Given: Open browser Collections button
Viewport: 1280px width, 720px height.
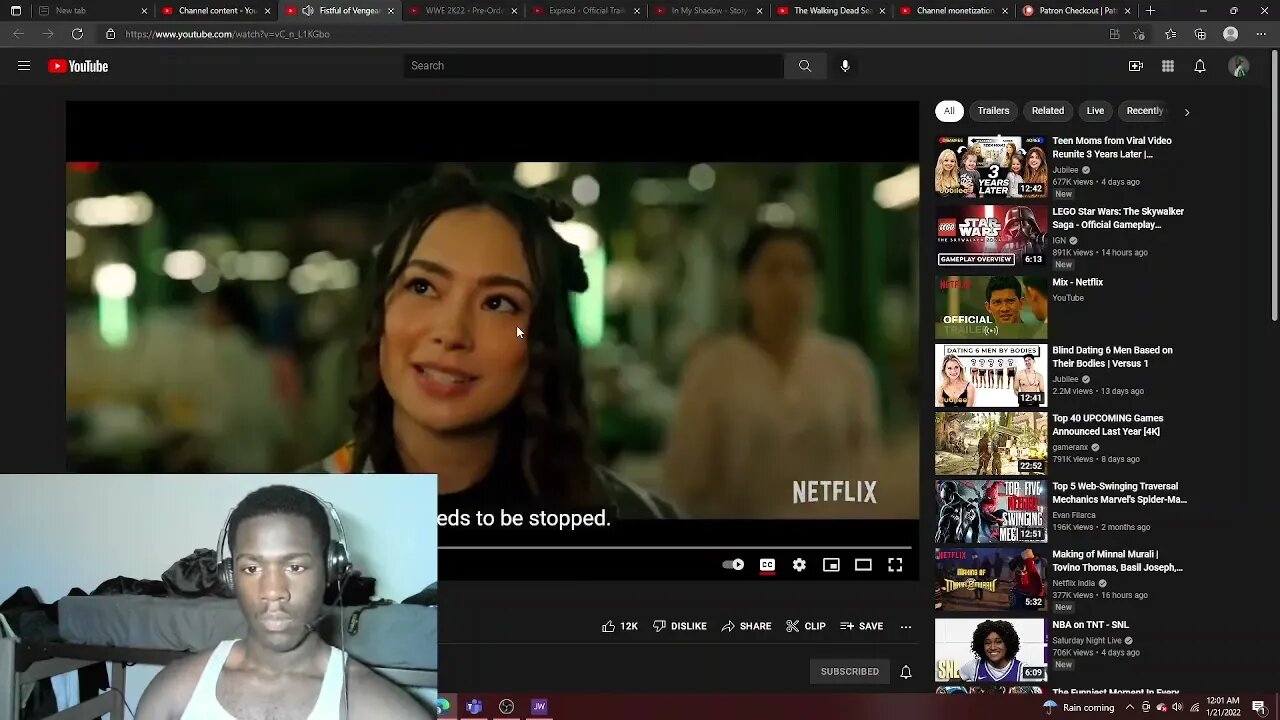Looking at the screenshot, I should click(x=1200, y=34).
